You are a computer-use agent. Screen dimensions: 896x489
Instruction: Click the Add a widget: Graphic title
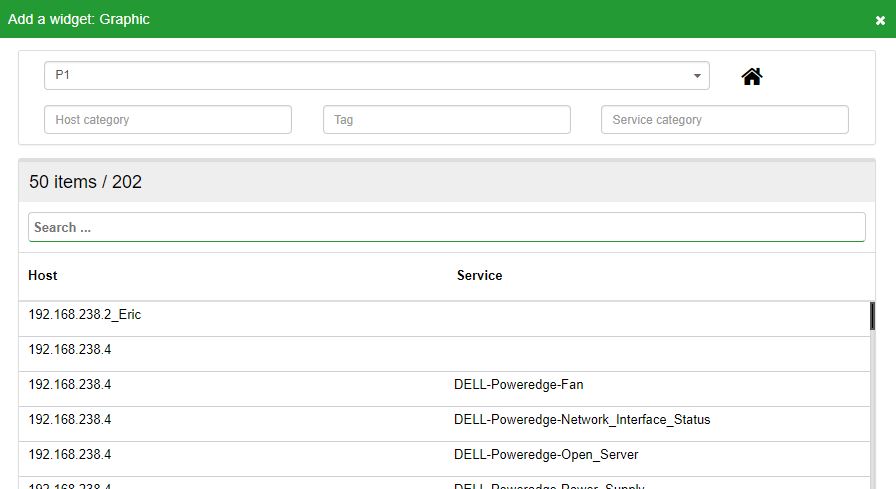(79, 19)
